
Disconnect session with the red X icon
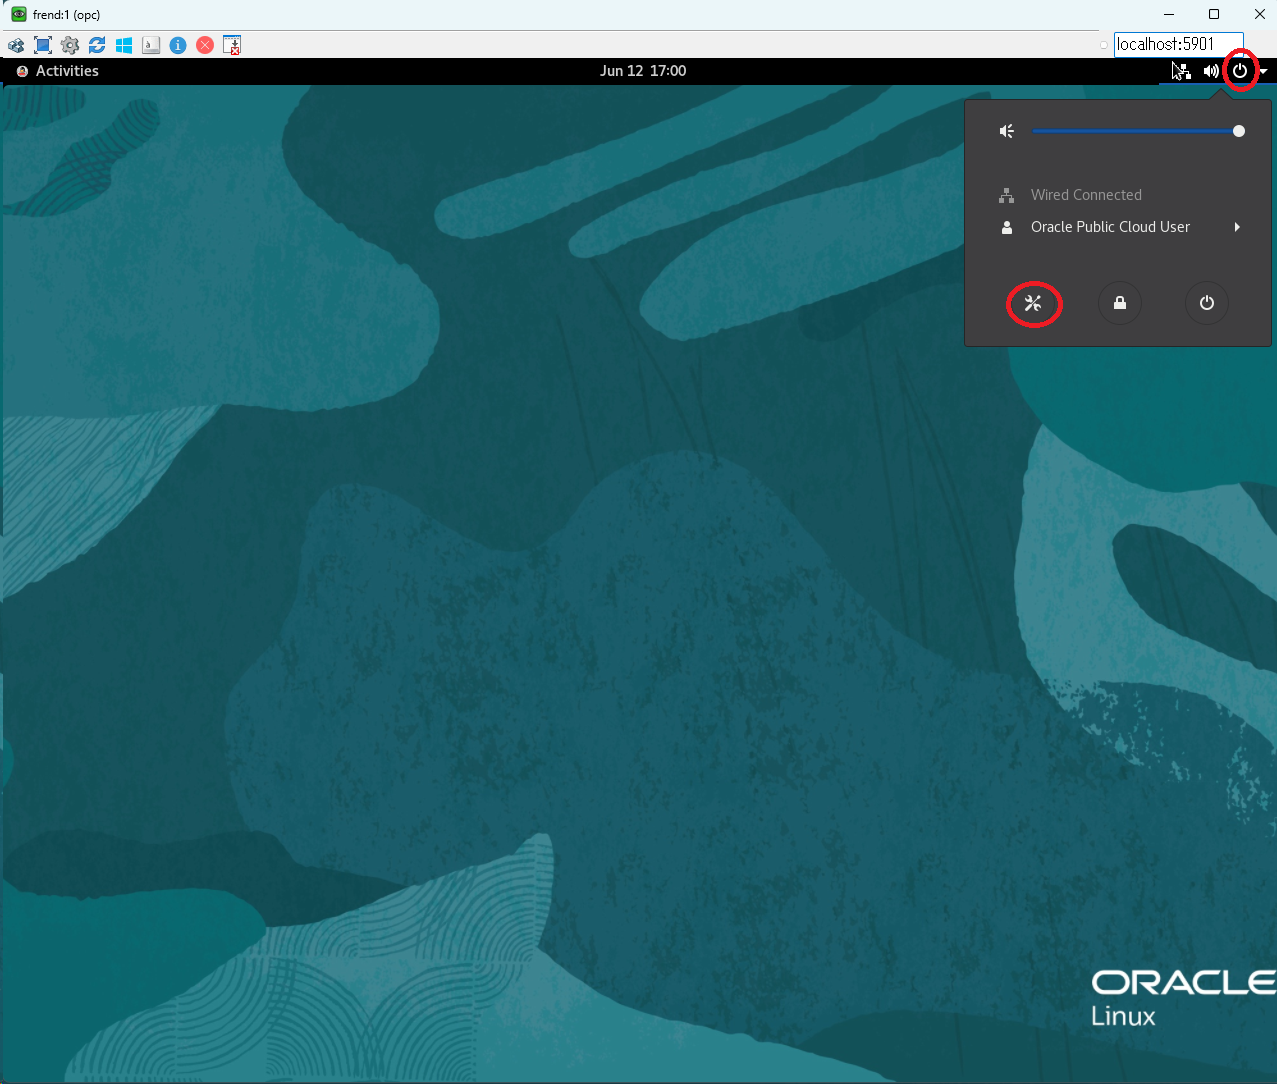(205, 45)
